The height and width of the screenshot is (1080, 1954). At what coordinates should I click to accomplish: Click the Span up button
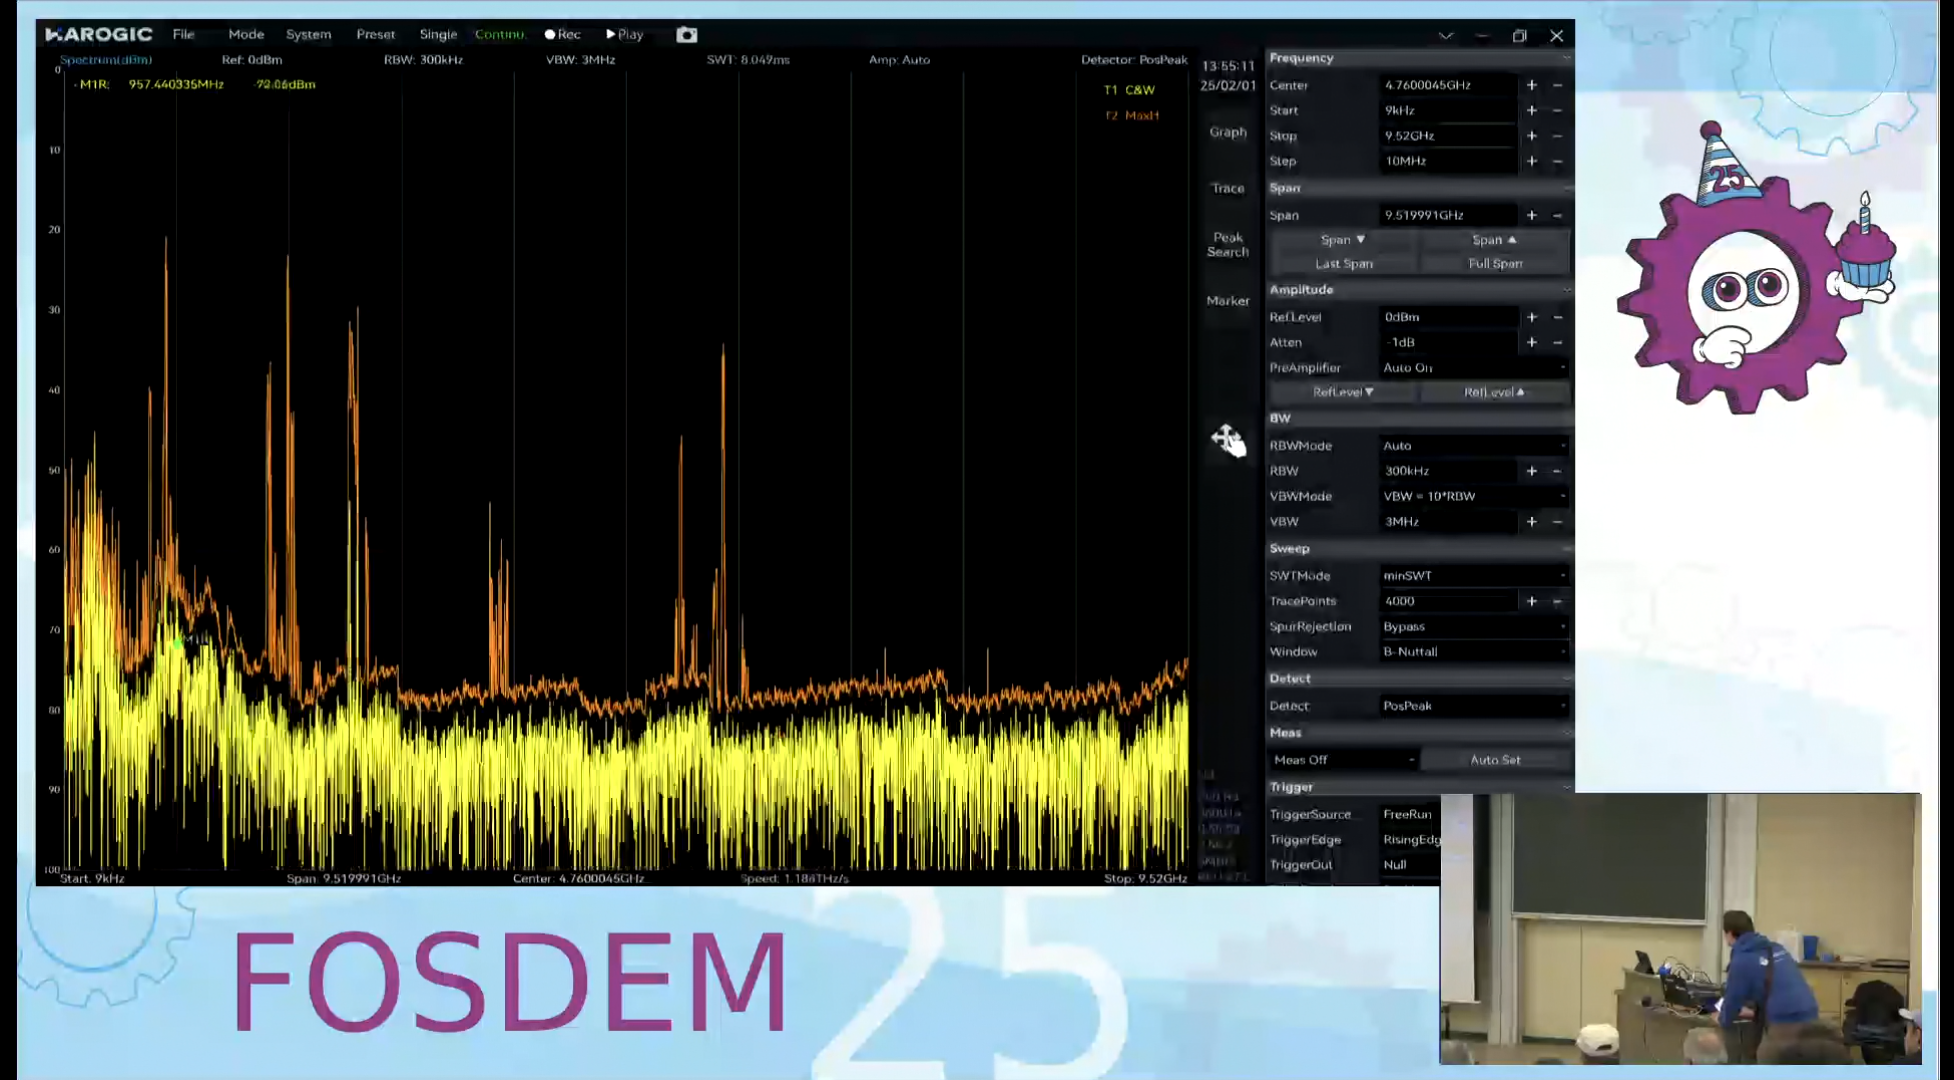pos(1494,240)
